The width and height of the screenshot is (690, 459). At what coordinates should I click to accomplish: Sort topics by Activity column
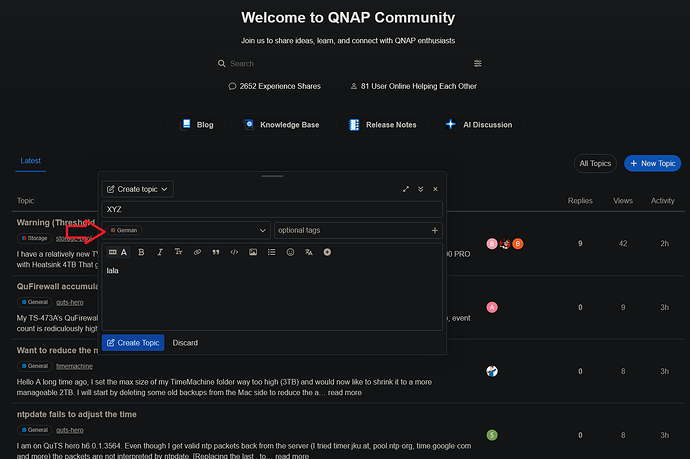point(663,201)
